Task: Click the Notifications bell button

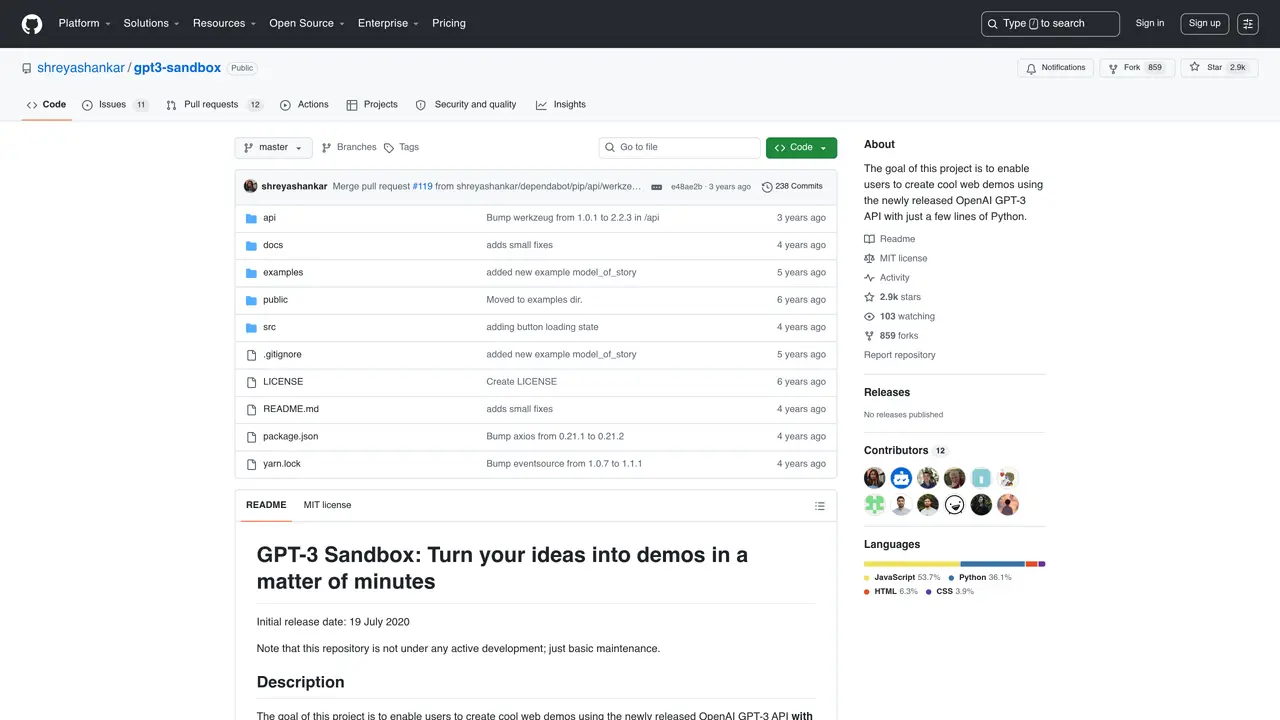Action: (1056, 68)
